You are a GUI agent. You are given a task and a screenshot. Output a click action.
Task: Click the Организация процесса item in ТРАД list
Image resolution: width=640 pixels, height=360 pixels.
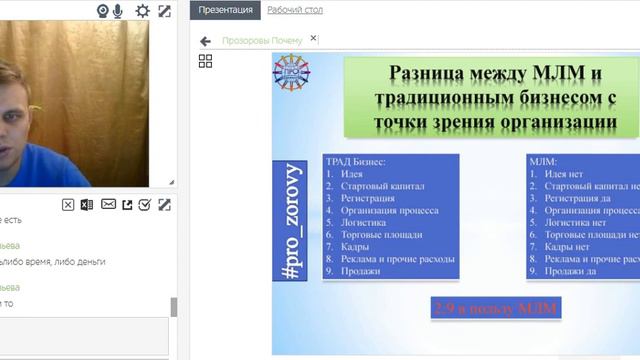coord(390,211)
